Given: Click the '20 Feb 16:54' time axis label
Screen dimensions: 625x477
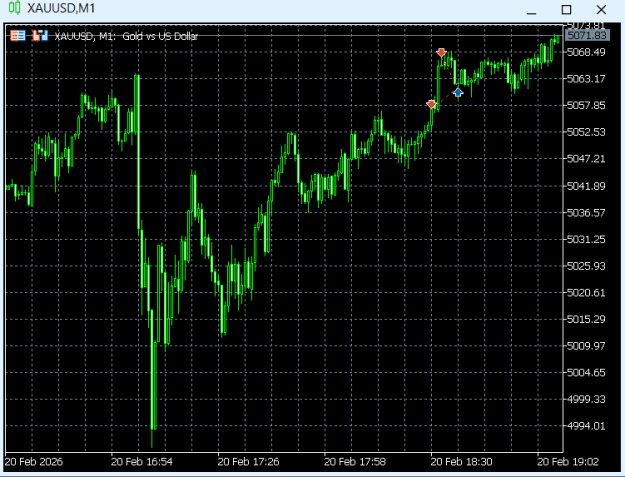Looking at the screenshot, I should tap(142, 462).
